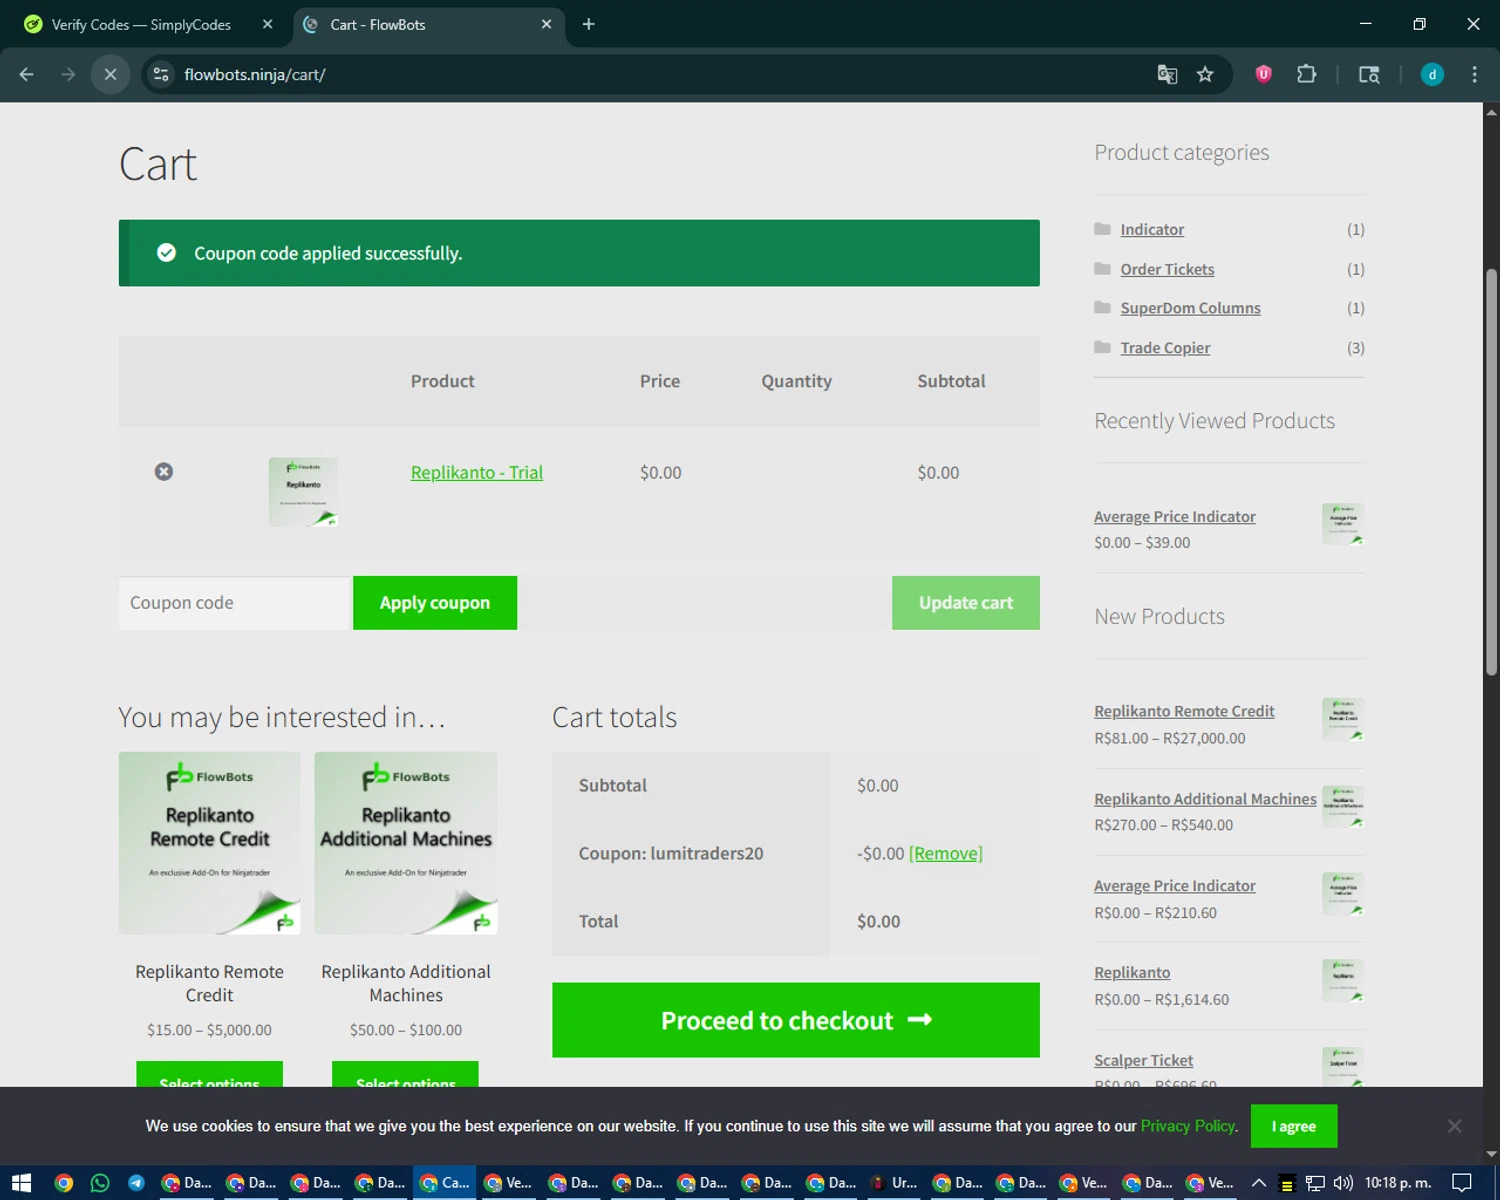Open the Replikanto - Trial product link
The width and height of the screenshot is (1500, 1200).
pyautogui.click(x=476, y=472)
